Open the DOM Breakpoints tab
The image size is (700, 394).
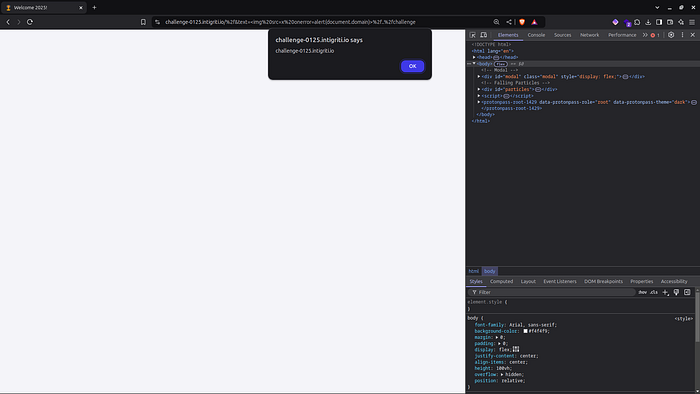tap(603, 282)
